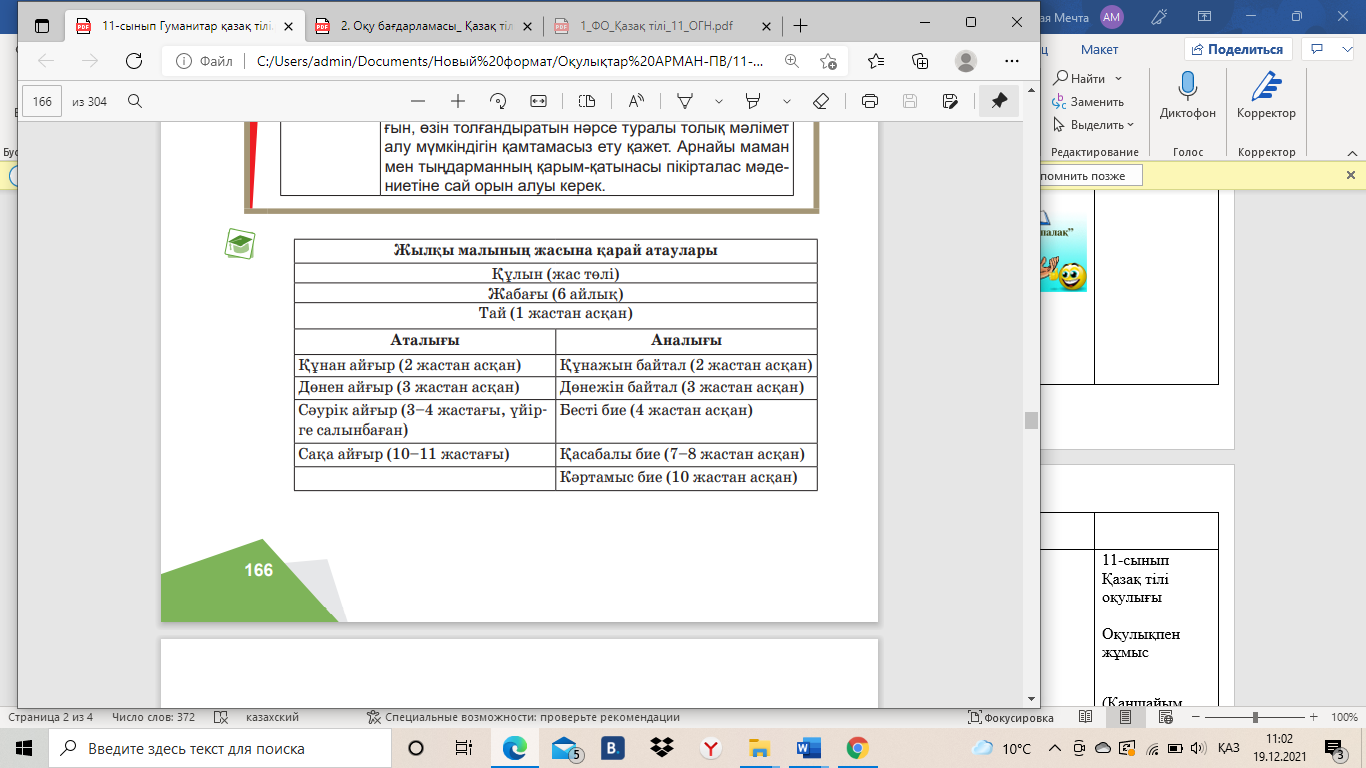
Task: Zoom out of the PDF page
Action: (418, 101)
